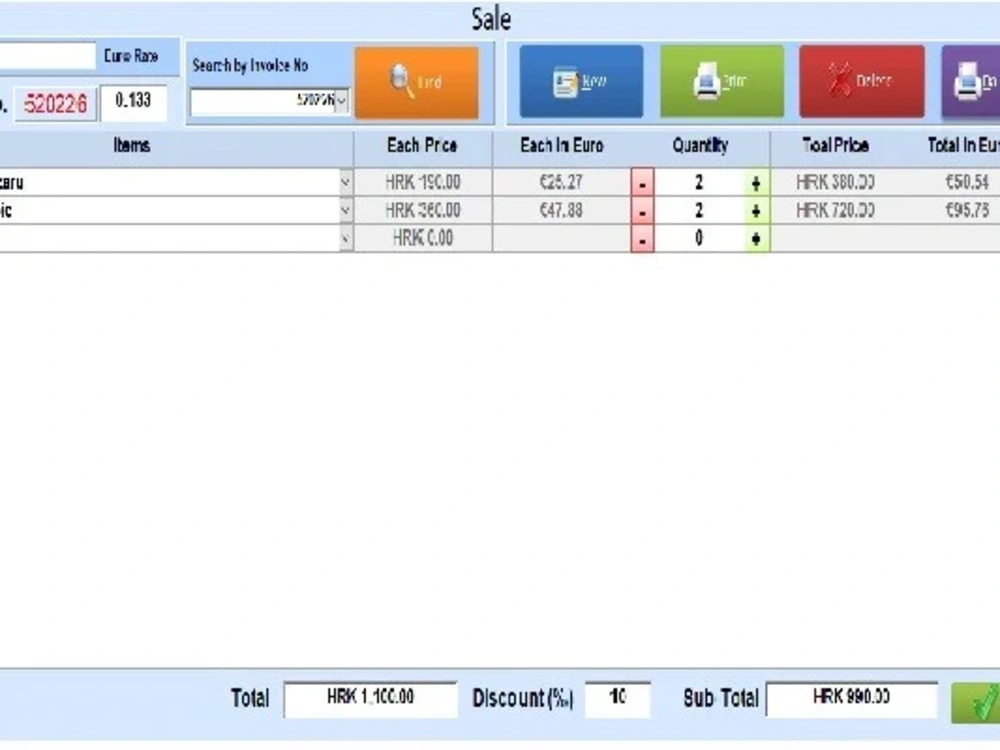
Task: Click the purple printer button at right edge
Action: click(971, 81)
